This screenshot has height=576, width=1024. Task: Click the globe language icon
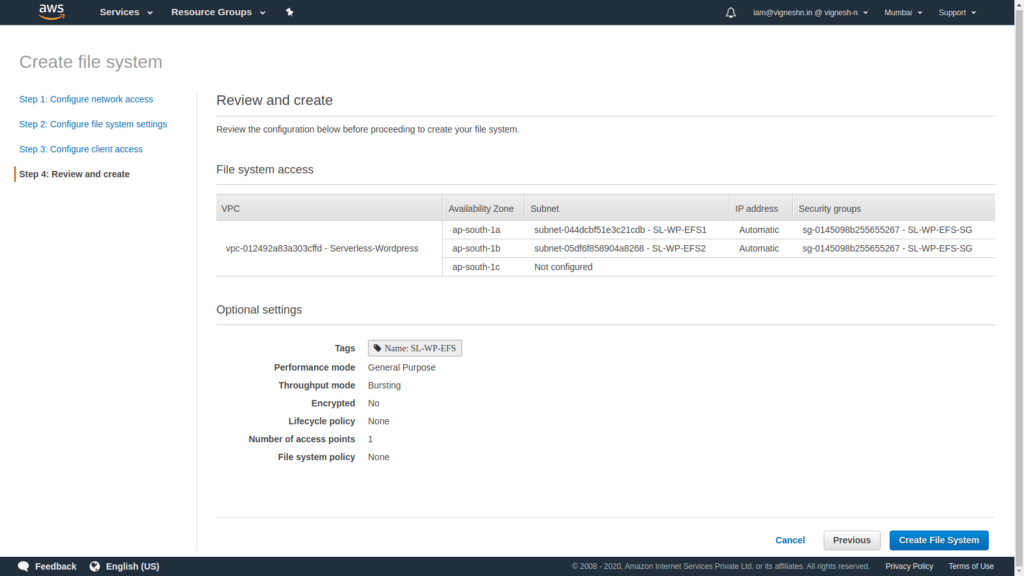(95, 566)
